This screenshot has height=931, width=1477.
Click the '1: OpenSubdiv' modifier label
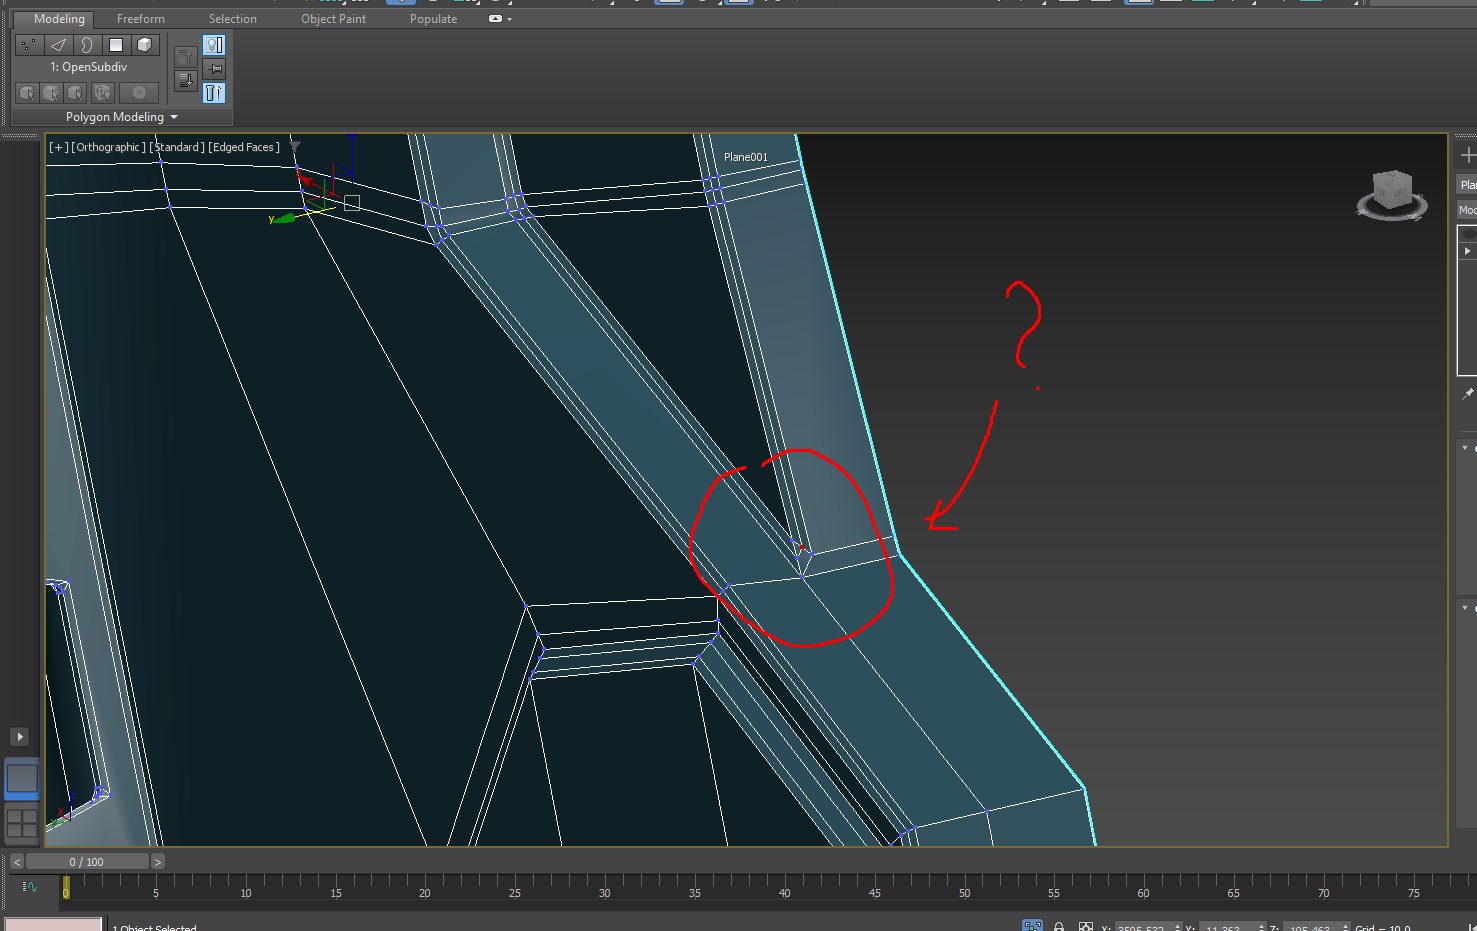88,67
